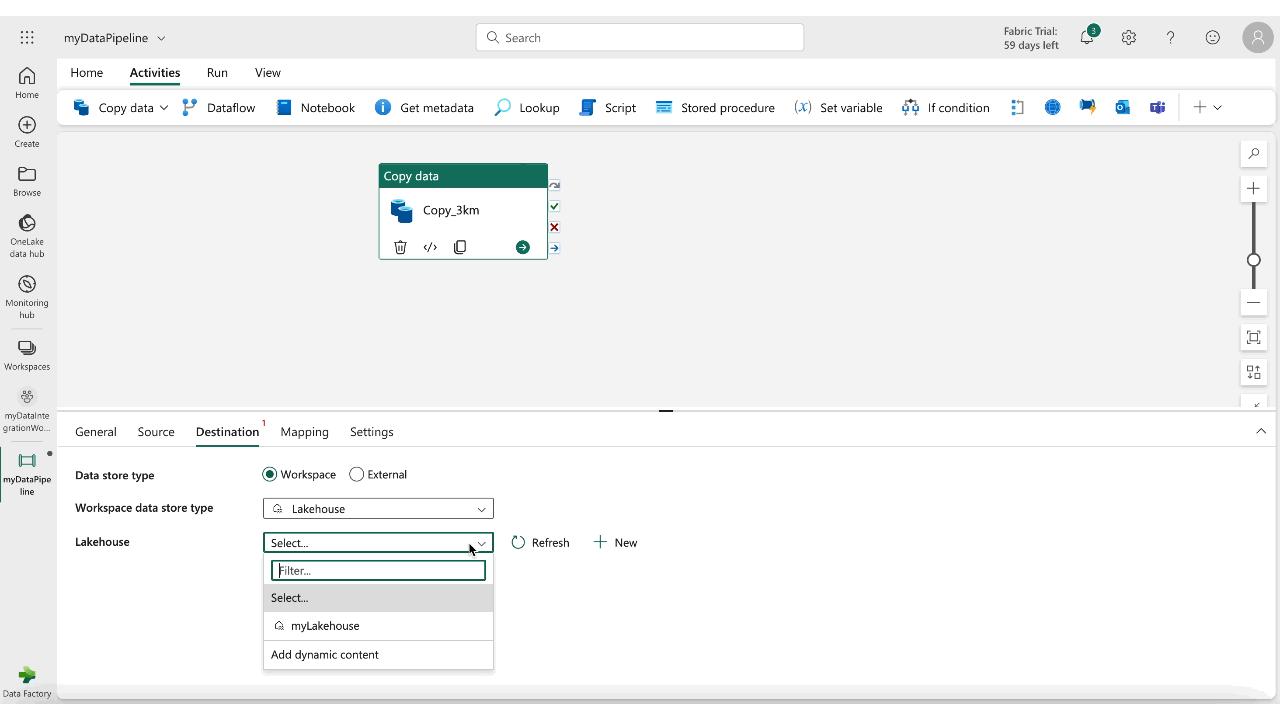Add Script activity

tap(608, 107)
